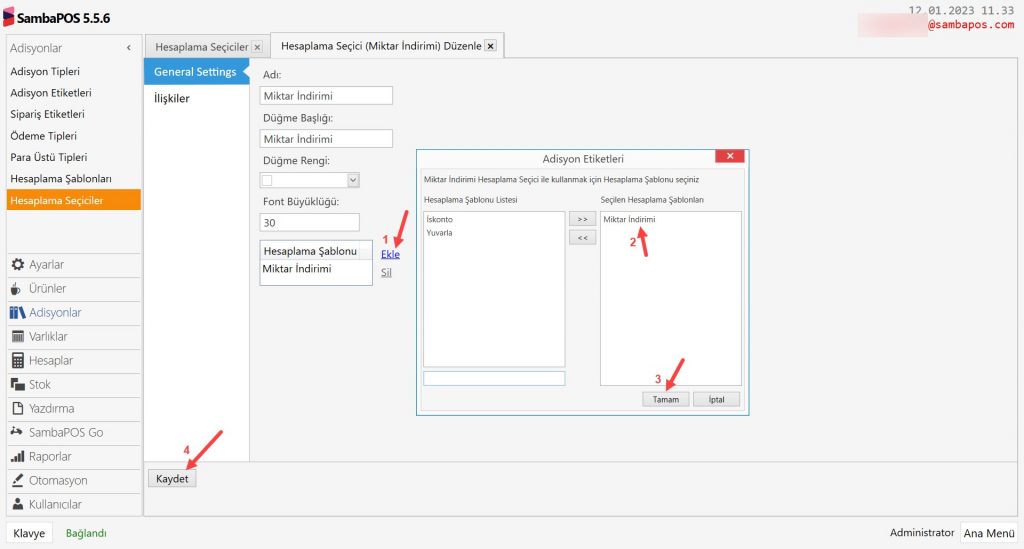Focus the Düğme Başlığı input field

[326, 138]
